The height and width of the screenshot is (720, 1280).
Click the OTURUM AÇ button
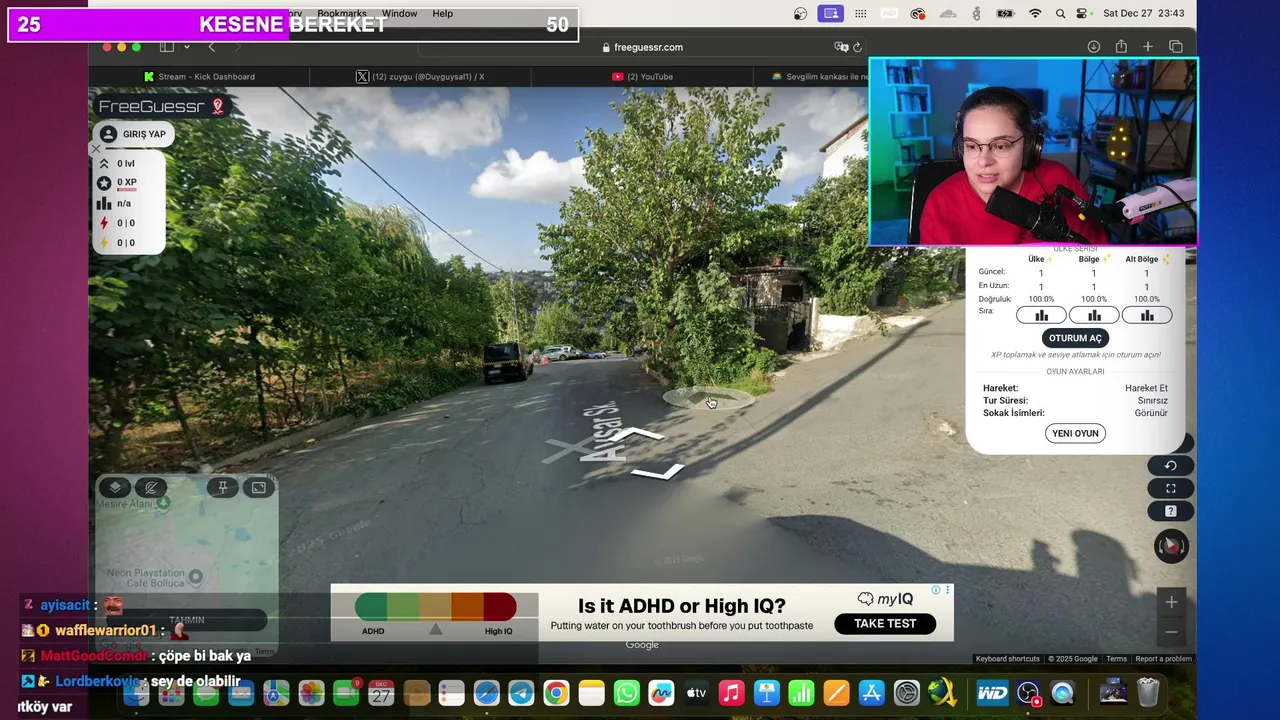pos(1075,338)
